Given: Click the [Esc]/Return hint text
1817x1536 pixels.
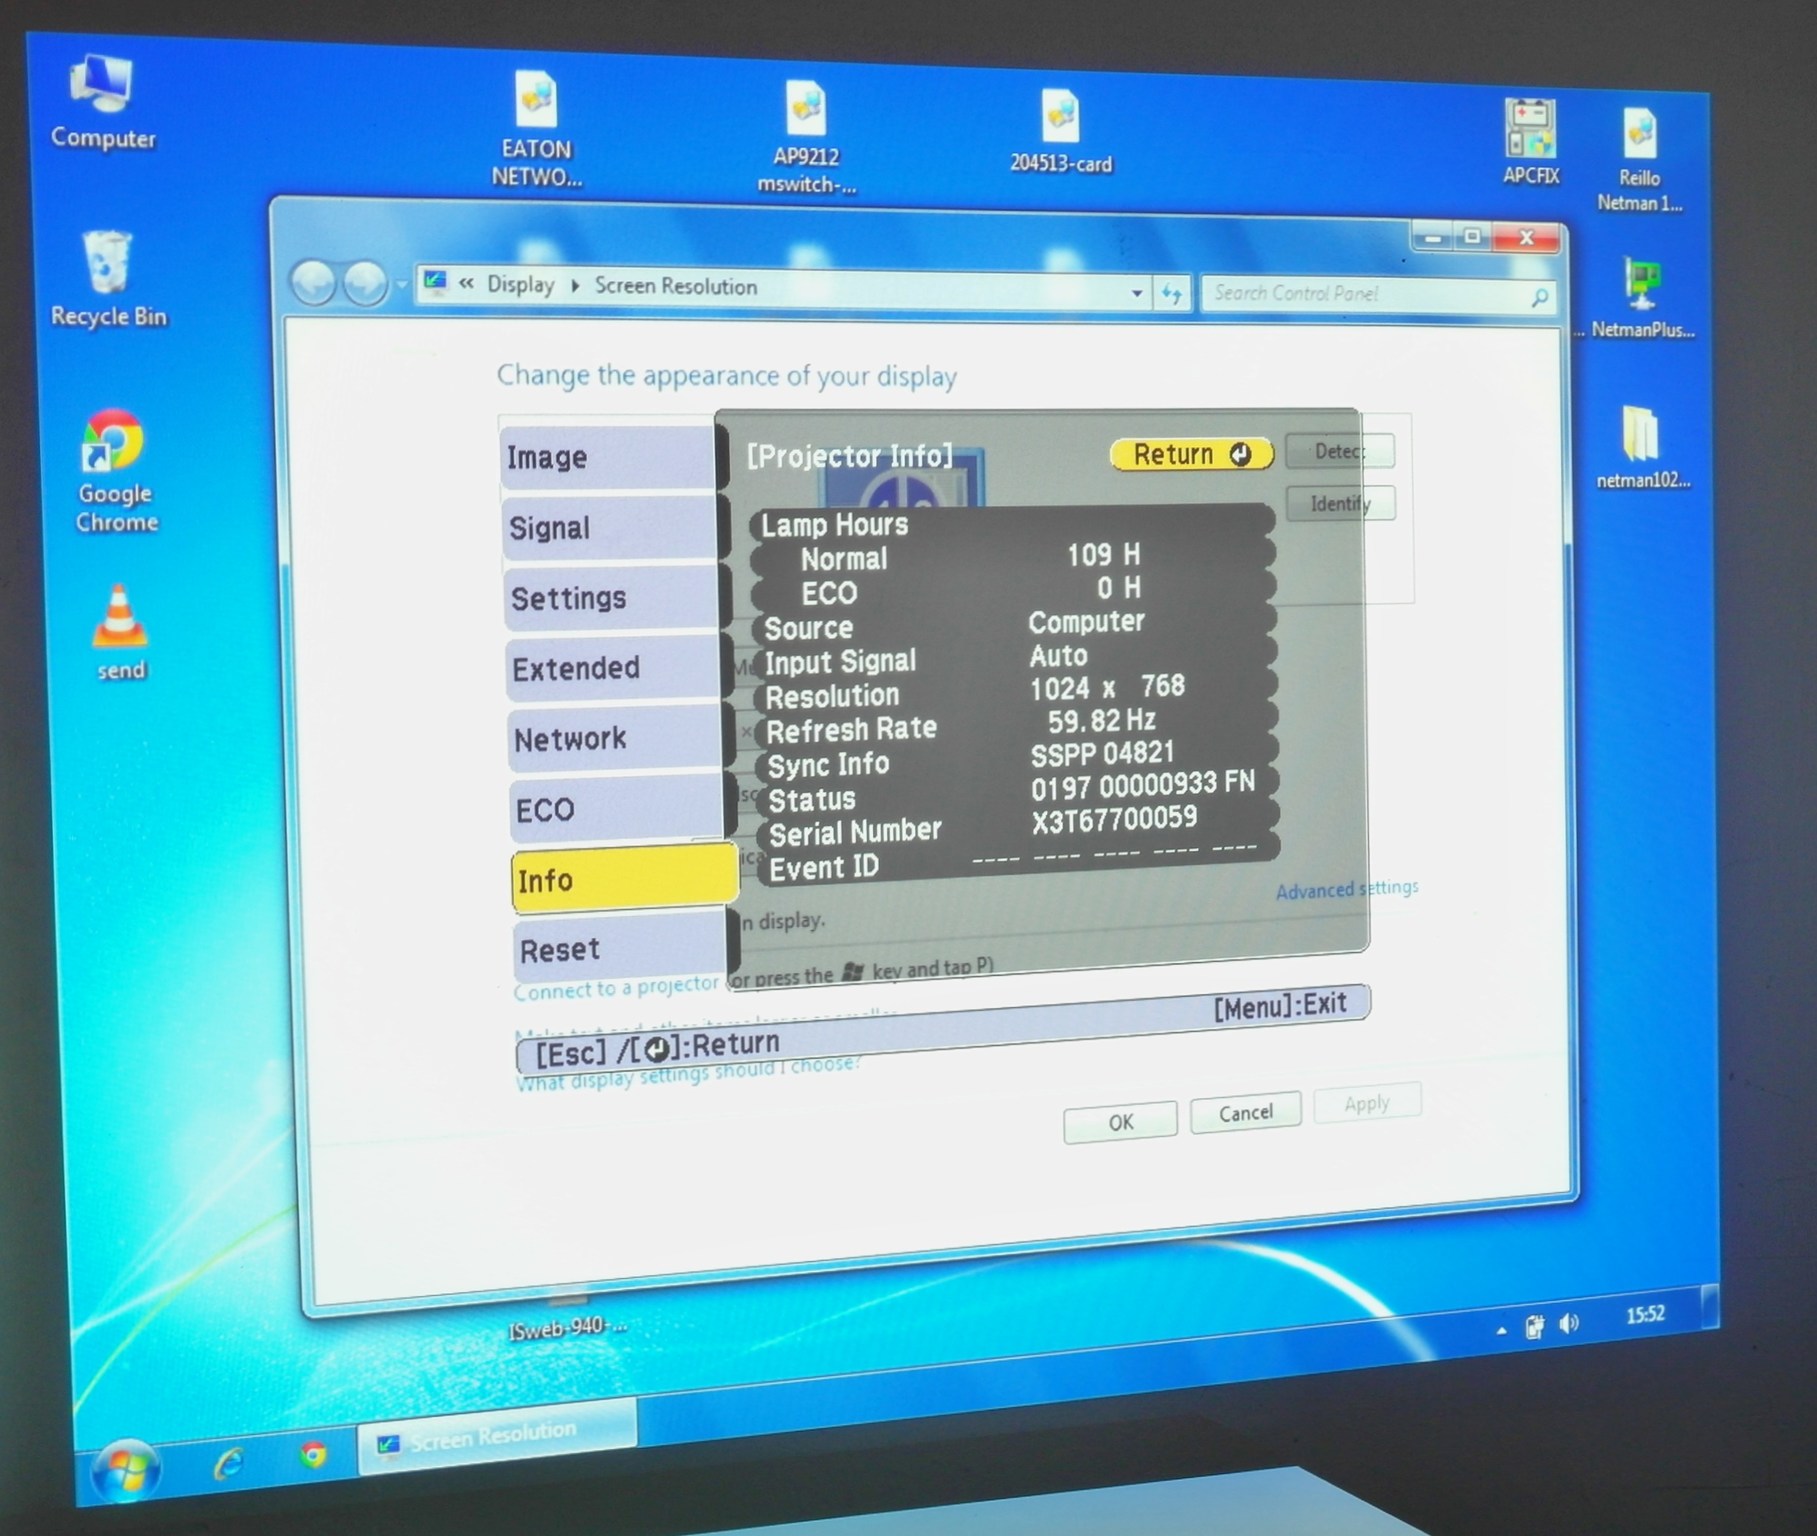Looking at the screenshot, I should click(x=657, y=1047).
